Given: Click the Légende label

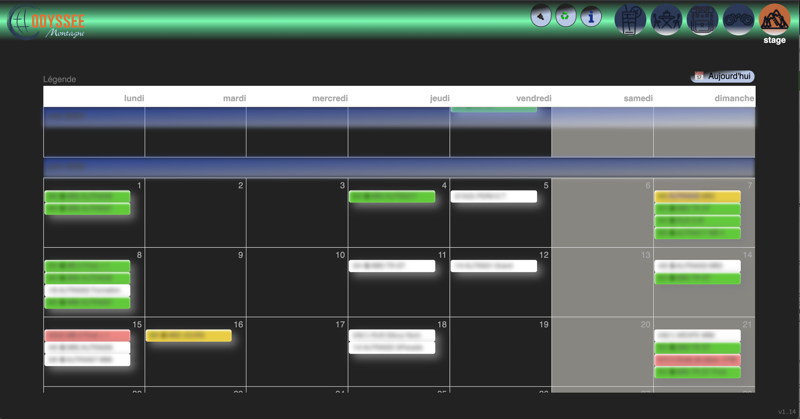Looking at the screenshot, I should pyautogui.click(x=60, y=79).
